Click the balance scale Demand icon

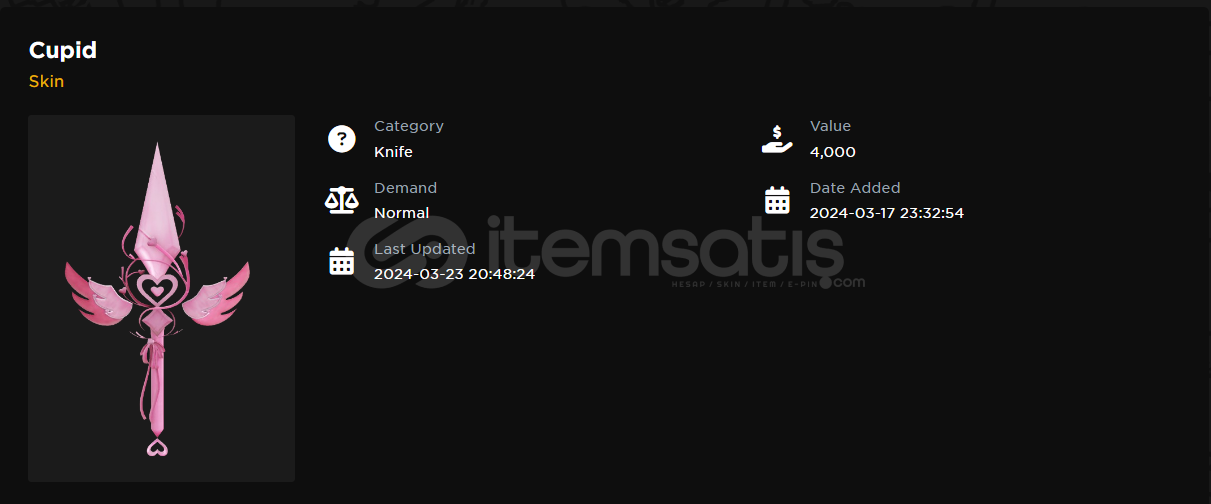tap(341, 200)
